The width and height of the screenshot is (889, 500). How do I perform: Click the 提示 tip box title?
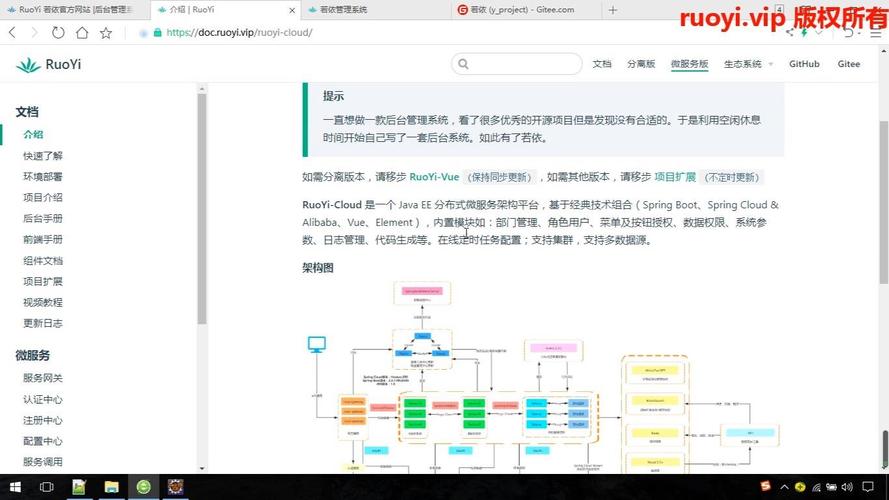click(333, 96)
